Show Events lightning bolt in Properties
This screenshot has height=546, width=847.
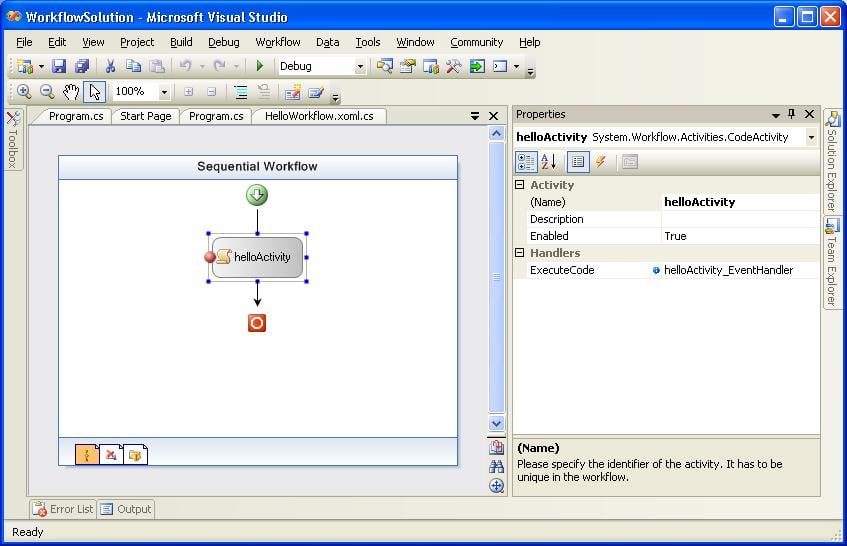601,161
